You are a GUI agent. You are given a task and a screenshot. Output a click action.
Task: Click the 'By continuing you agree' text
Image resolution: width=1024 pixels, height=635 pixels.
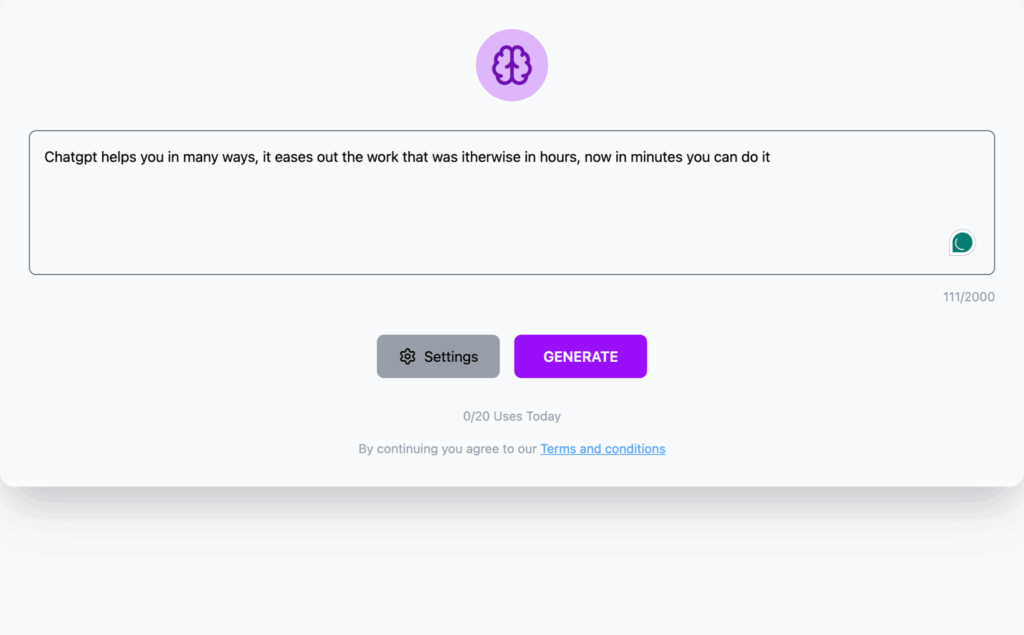click(x=447, y=449)
